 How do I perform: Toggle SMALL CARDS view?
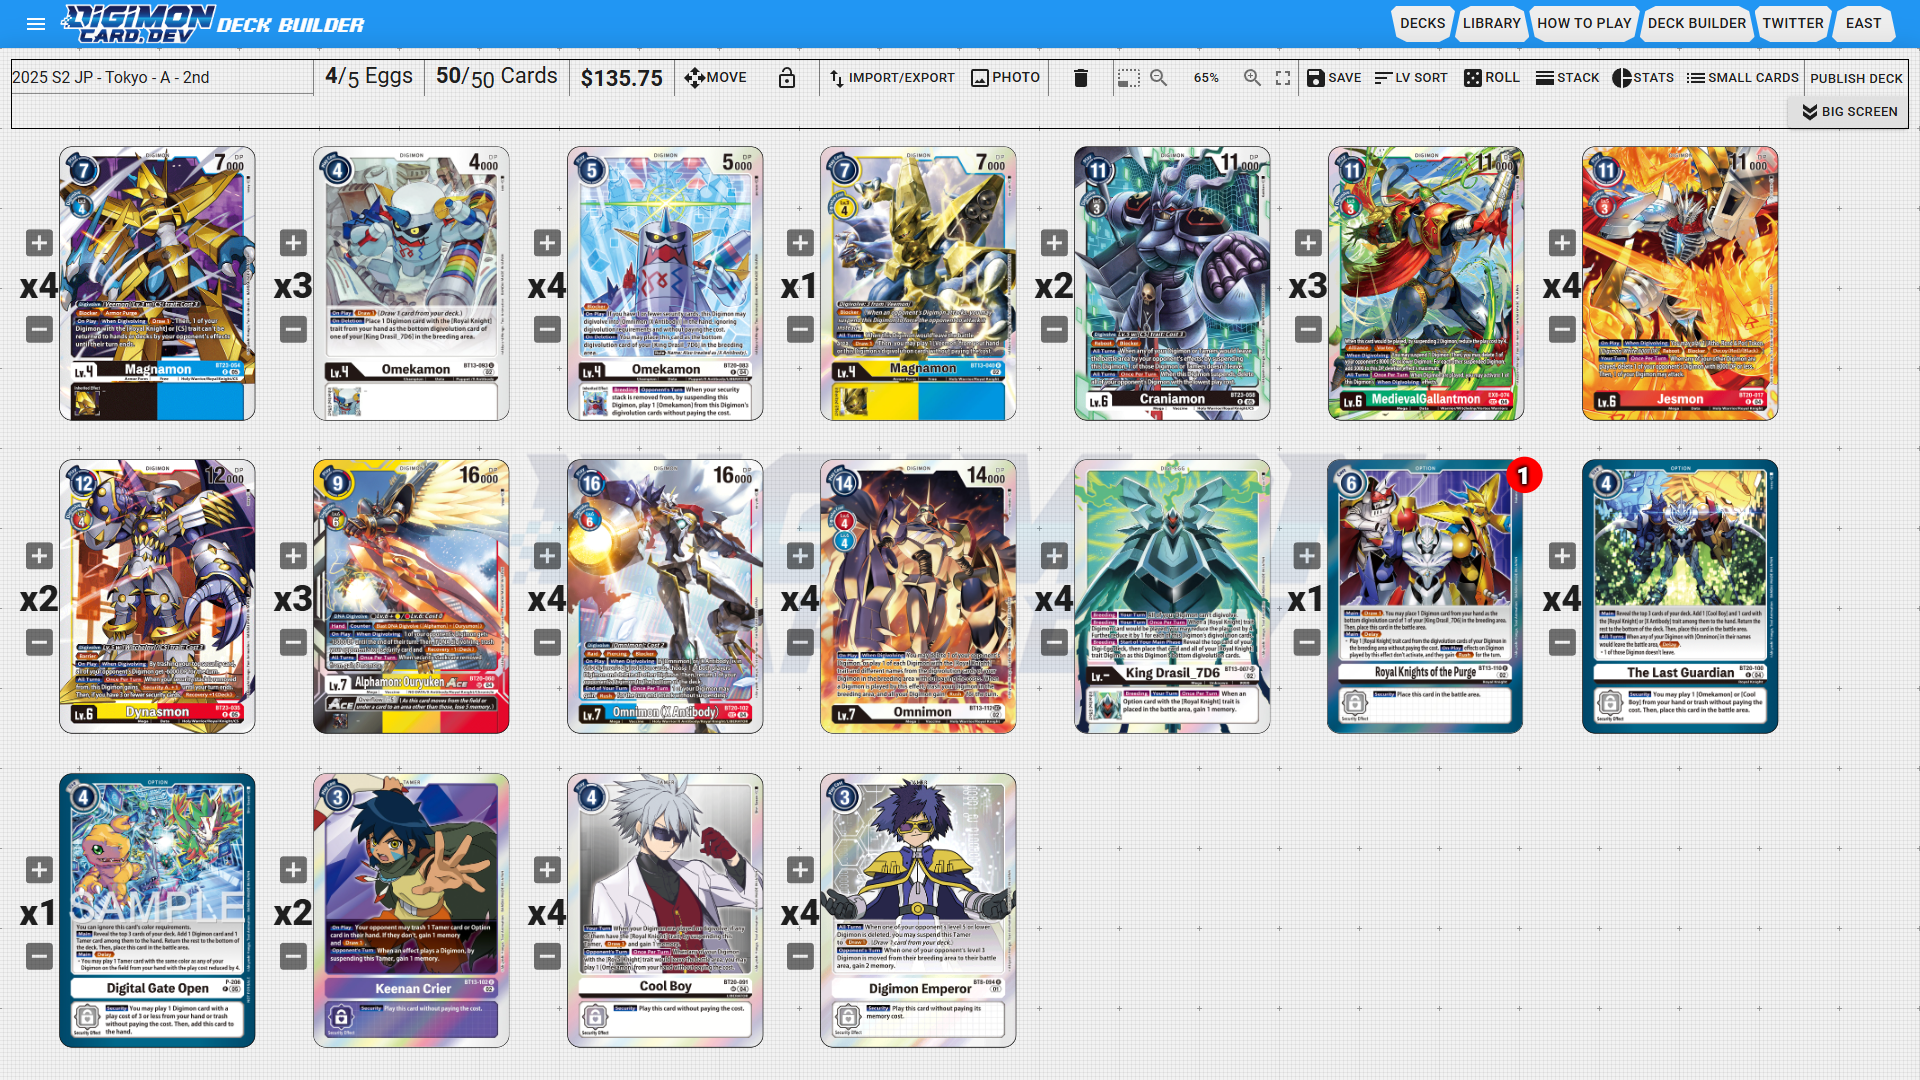(x=1742, y=78)
